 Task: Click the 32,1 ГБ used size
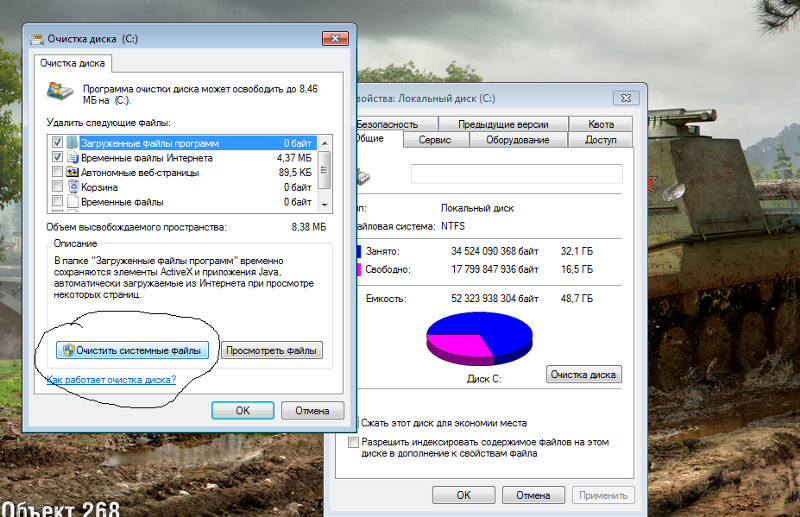[577, 251]
